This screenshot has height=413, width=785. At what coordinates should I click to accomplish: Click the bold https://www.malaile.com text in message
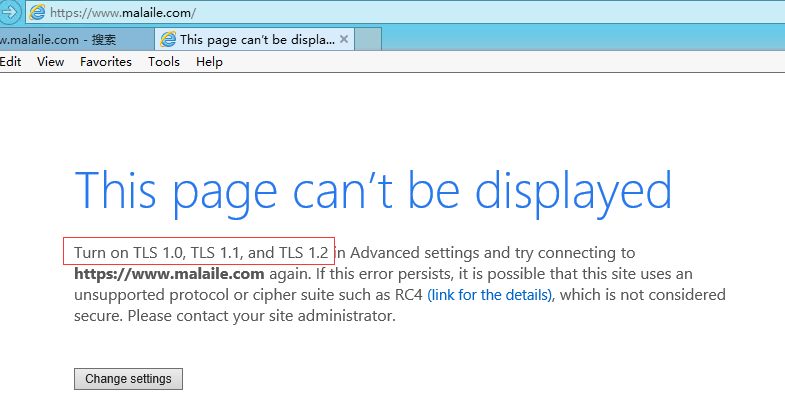click(169, 273)
